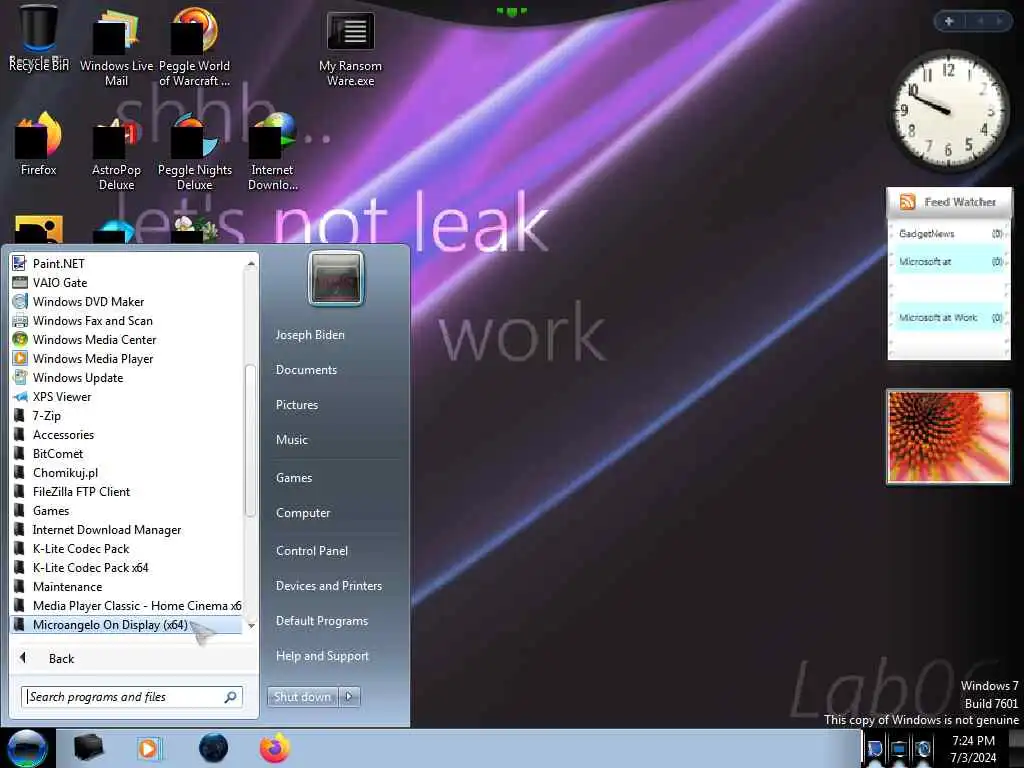The width and height of the screenshot is (1024, 768).
Task: Click the Windows Media Player list icon
Action: [20, 358]
